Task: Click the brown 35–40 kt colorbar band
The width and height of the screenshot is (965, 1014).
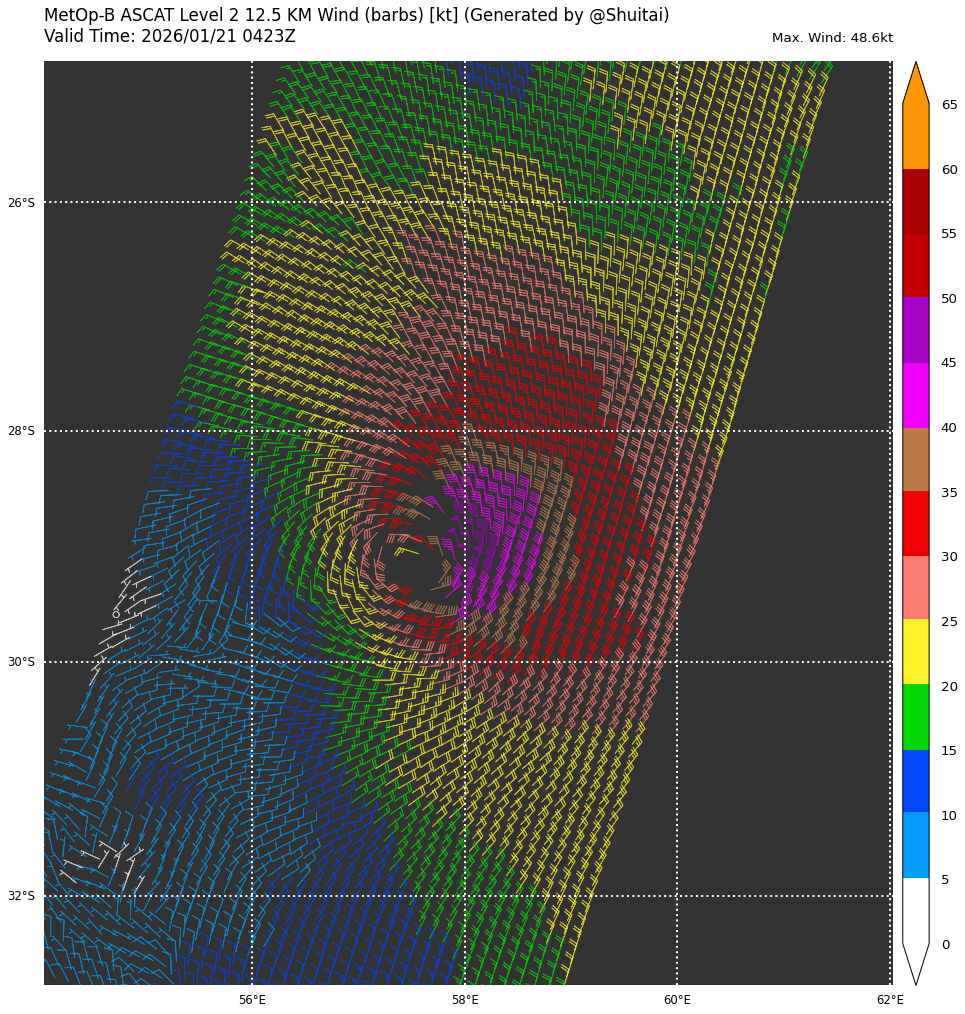Action: point(915,459)
